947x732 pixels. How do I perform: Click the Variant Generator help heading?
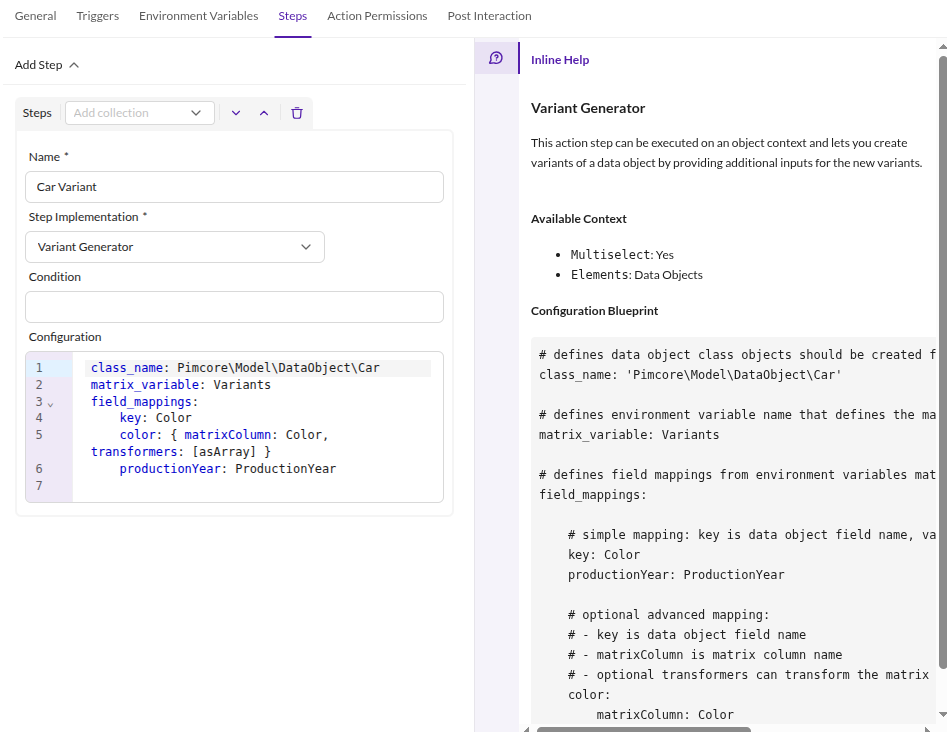(588, 108)
